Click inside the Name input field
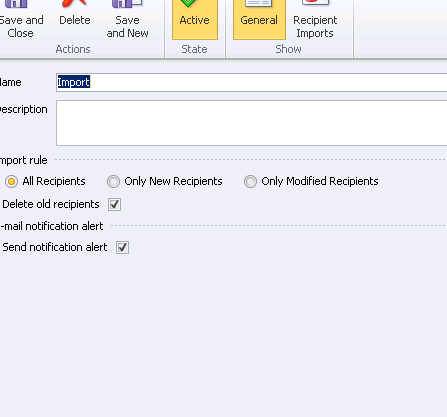This screenshot has height=417, width=447. pyautogui.click(x=252, y=82)
